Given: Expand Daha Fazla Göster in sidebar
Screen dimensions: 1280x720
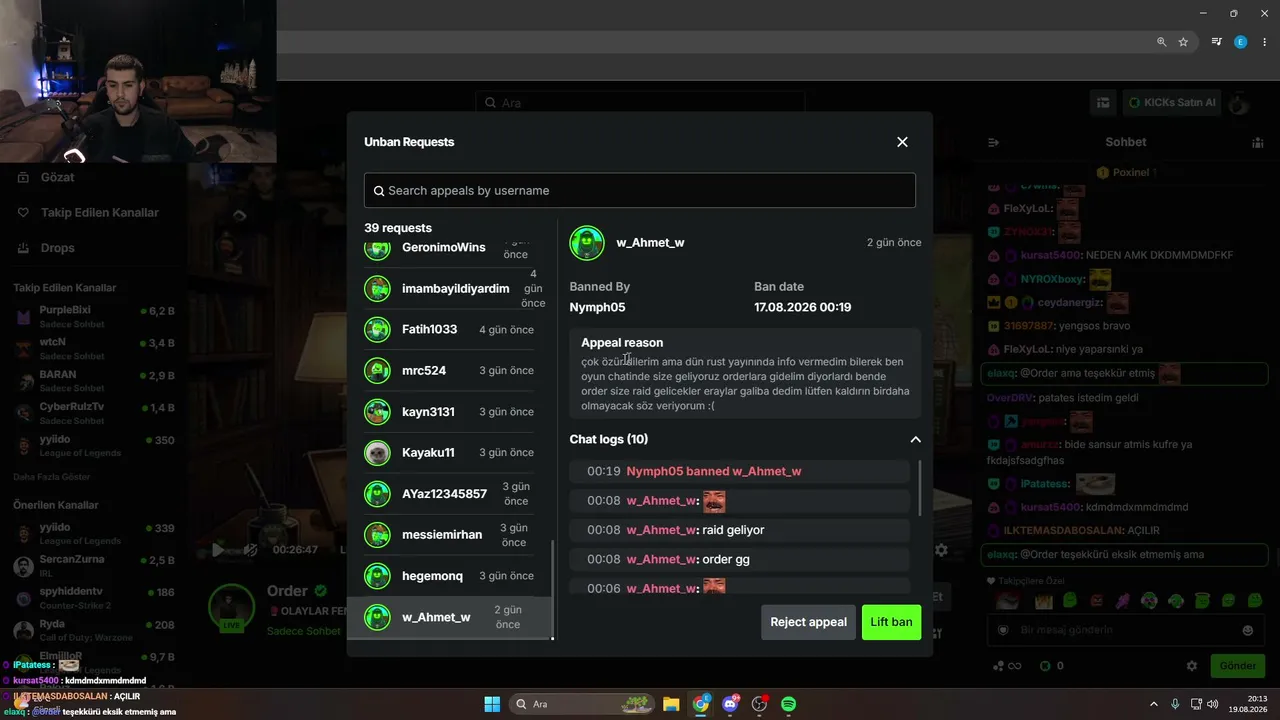Looking at the screenshot, I should click(52, 477).
